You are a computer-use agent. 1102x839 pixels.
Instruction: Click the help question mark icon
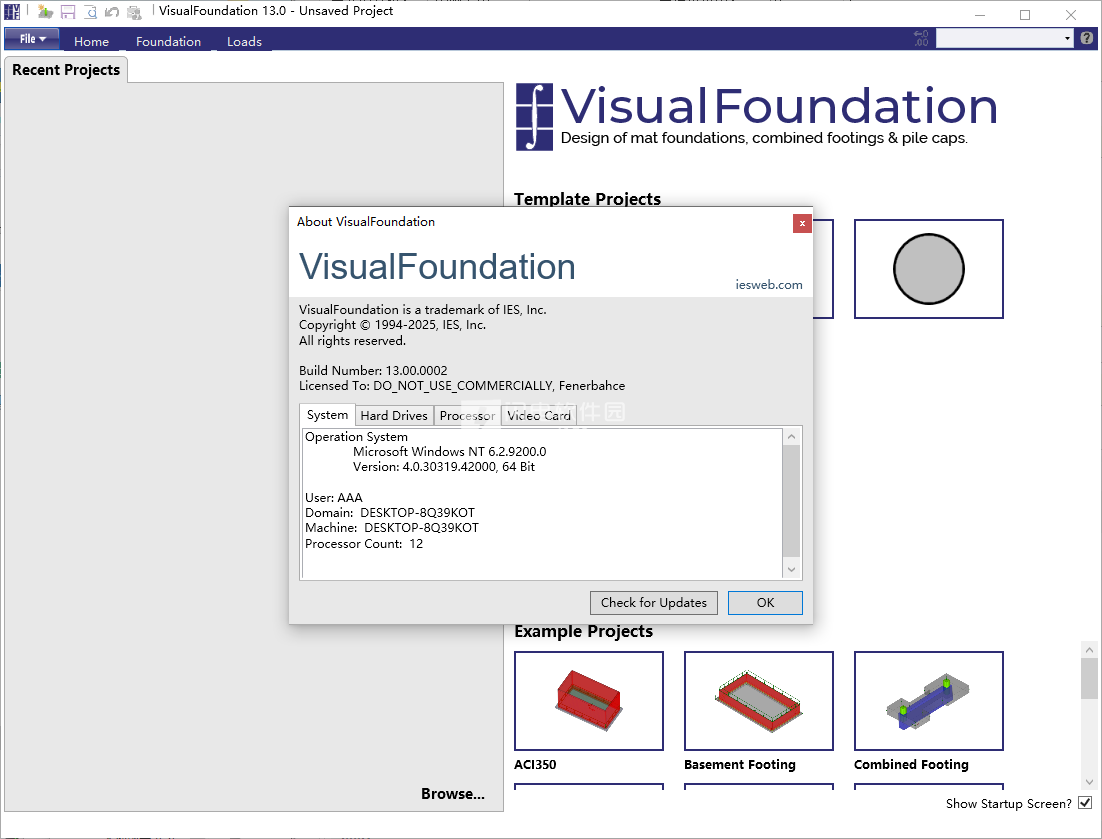coord(1087,38)
